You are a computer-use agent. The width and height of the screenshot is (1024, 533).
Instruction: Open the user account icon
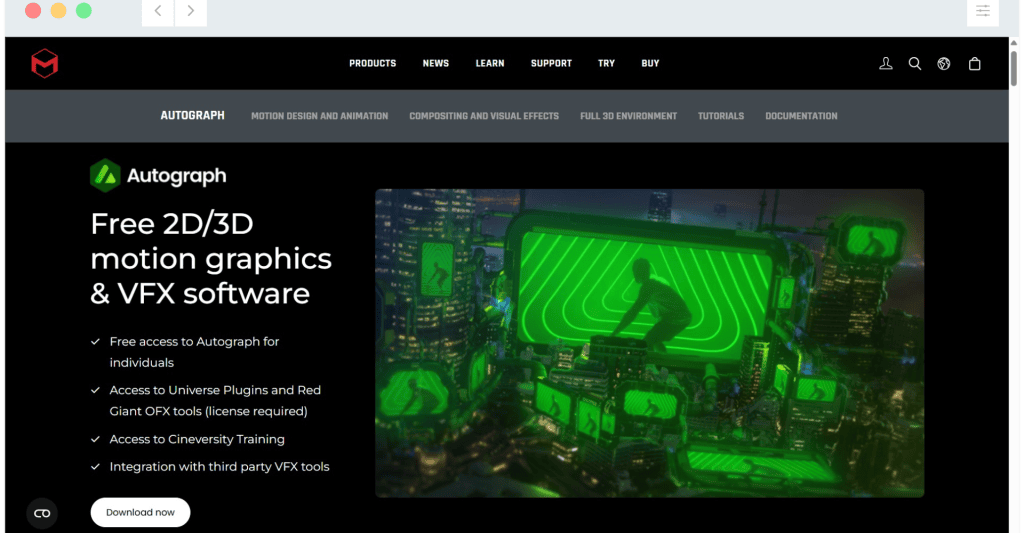(886, 63)
